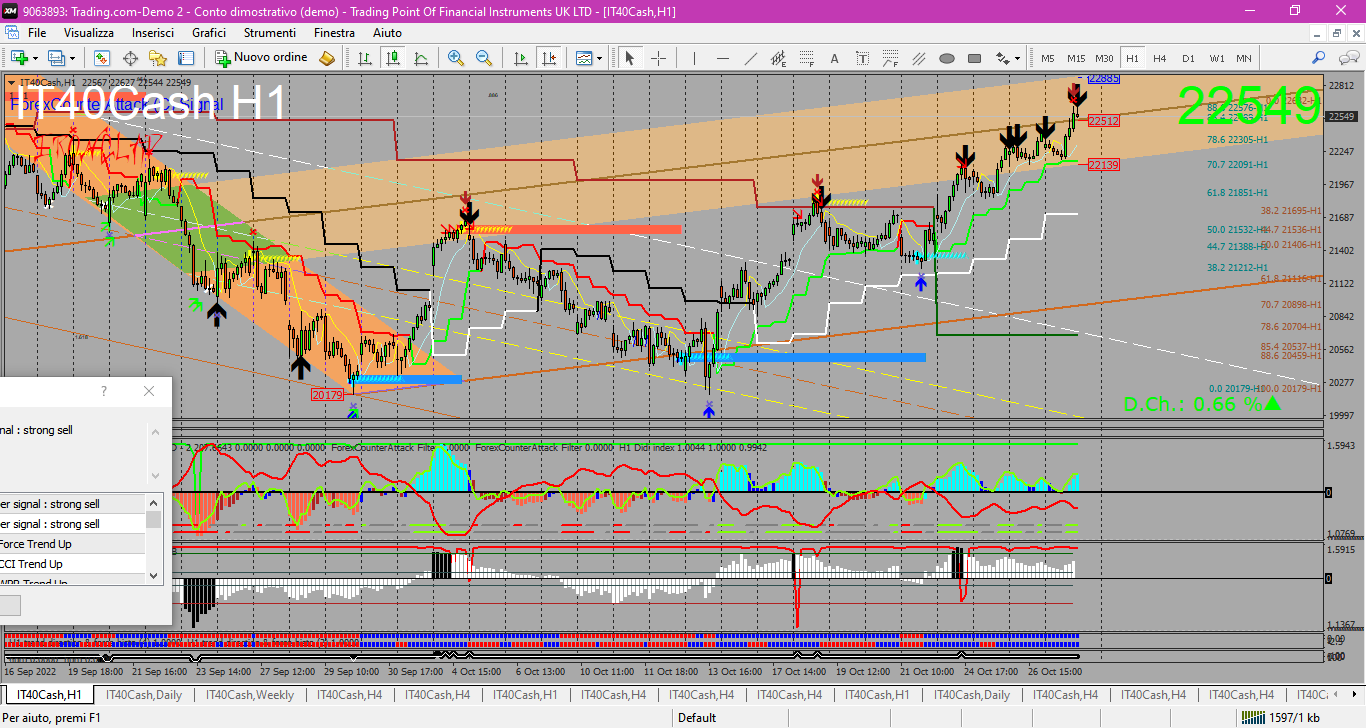Select the vertical line tool
1366x728 pixels.
[695, 58]
